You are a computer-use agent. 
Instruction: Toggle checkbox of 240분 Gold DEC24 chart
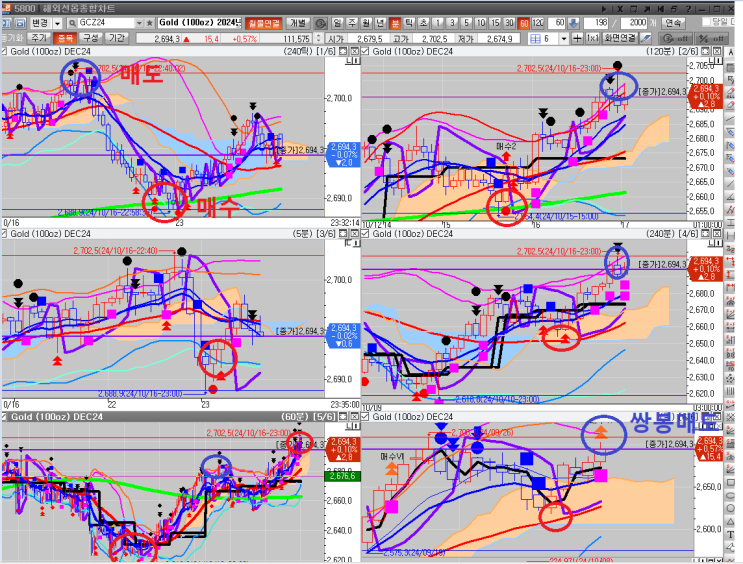[366, 234]
